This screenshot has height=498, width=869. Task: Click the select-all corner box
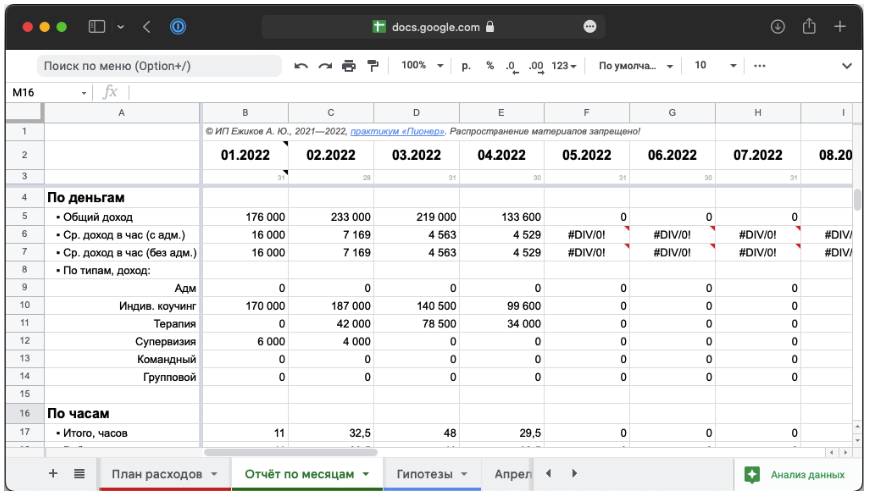pyautogui.click(x=24, y=112)
